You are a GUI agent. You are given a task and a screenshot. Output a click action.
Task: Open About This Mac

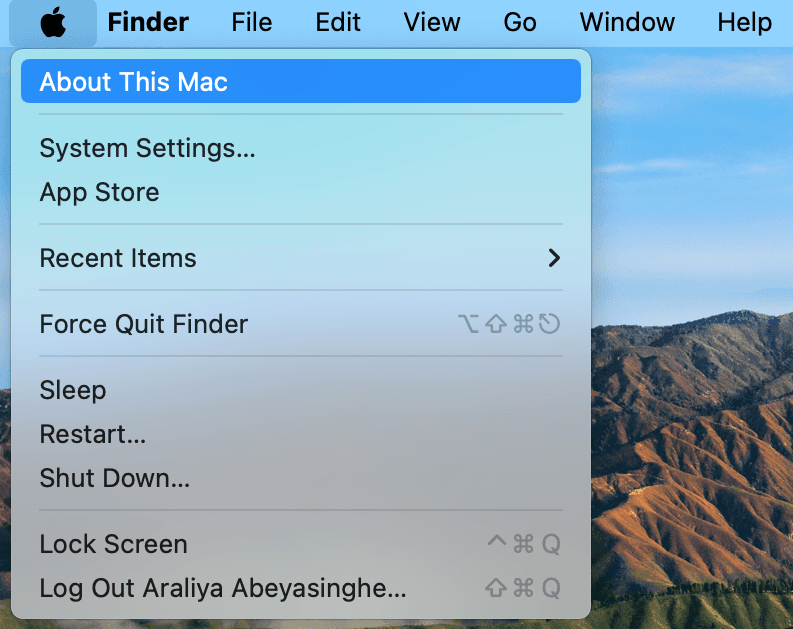tap(133, 82)
